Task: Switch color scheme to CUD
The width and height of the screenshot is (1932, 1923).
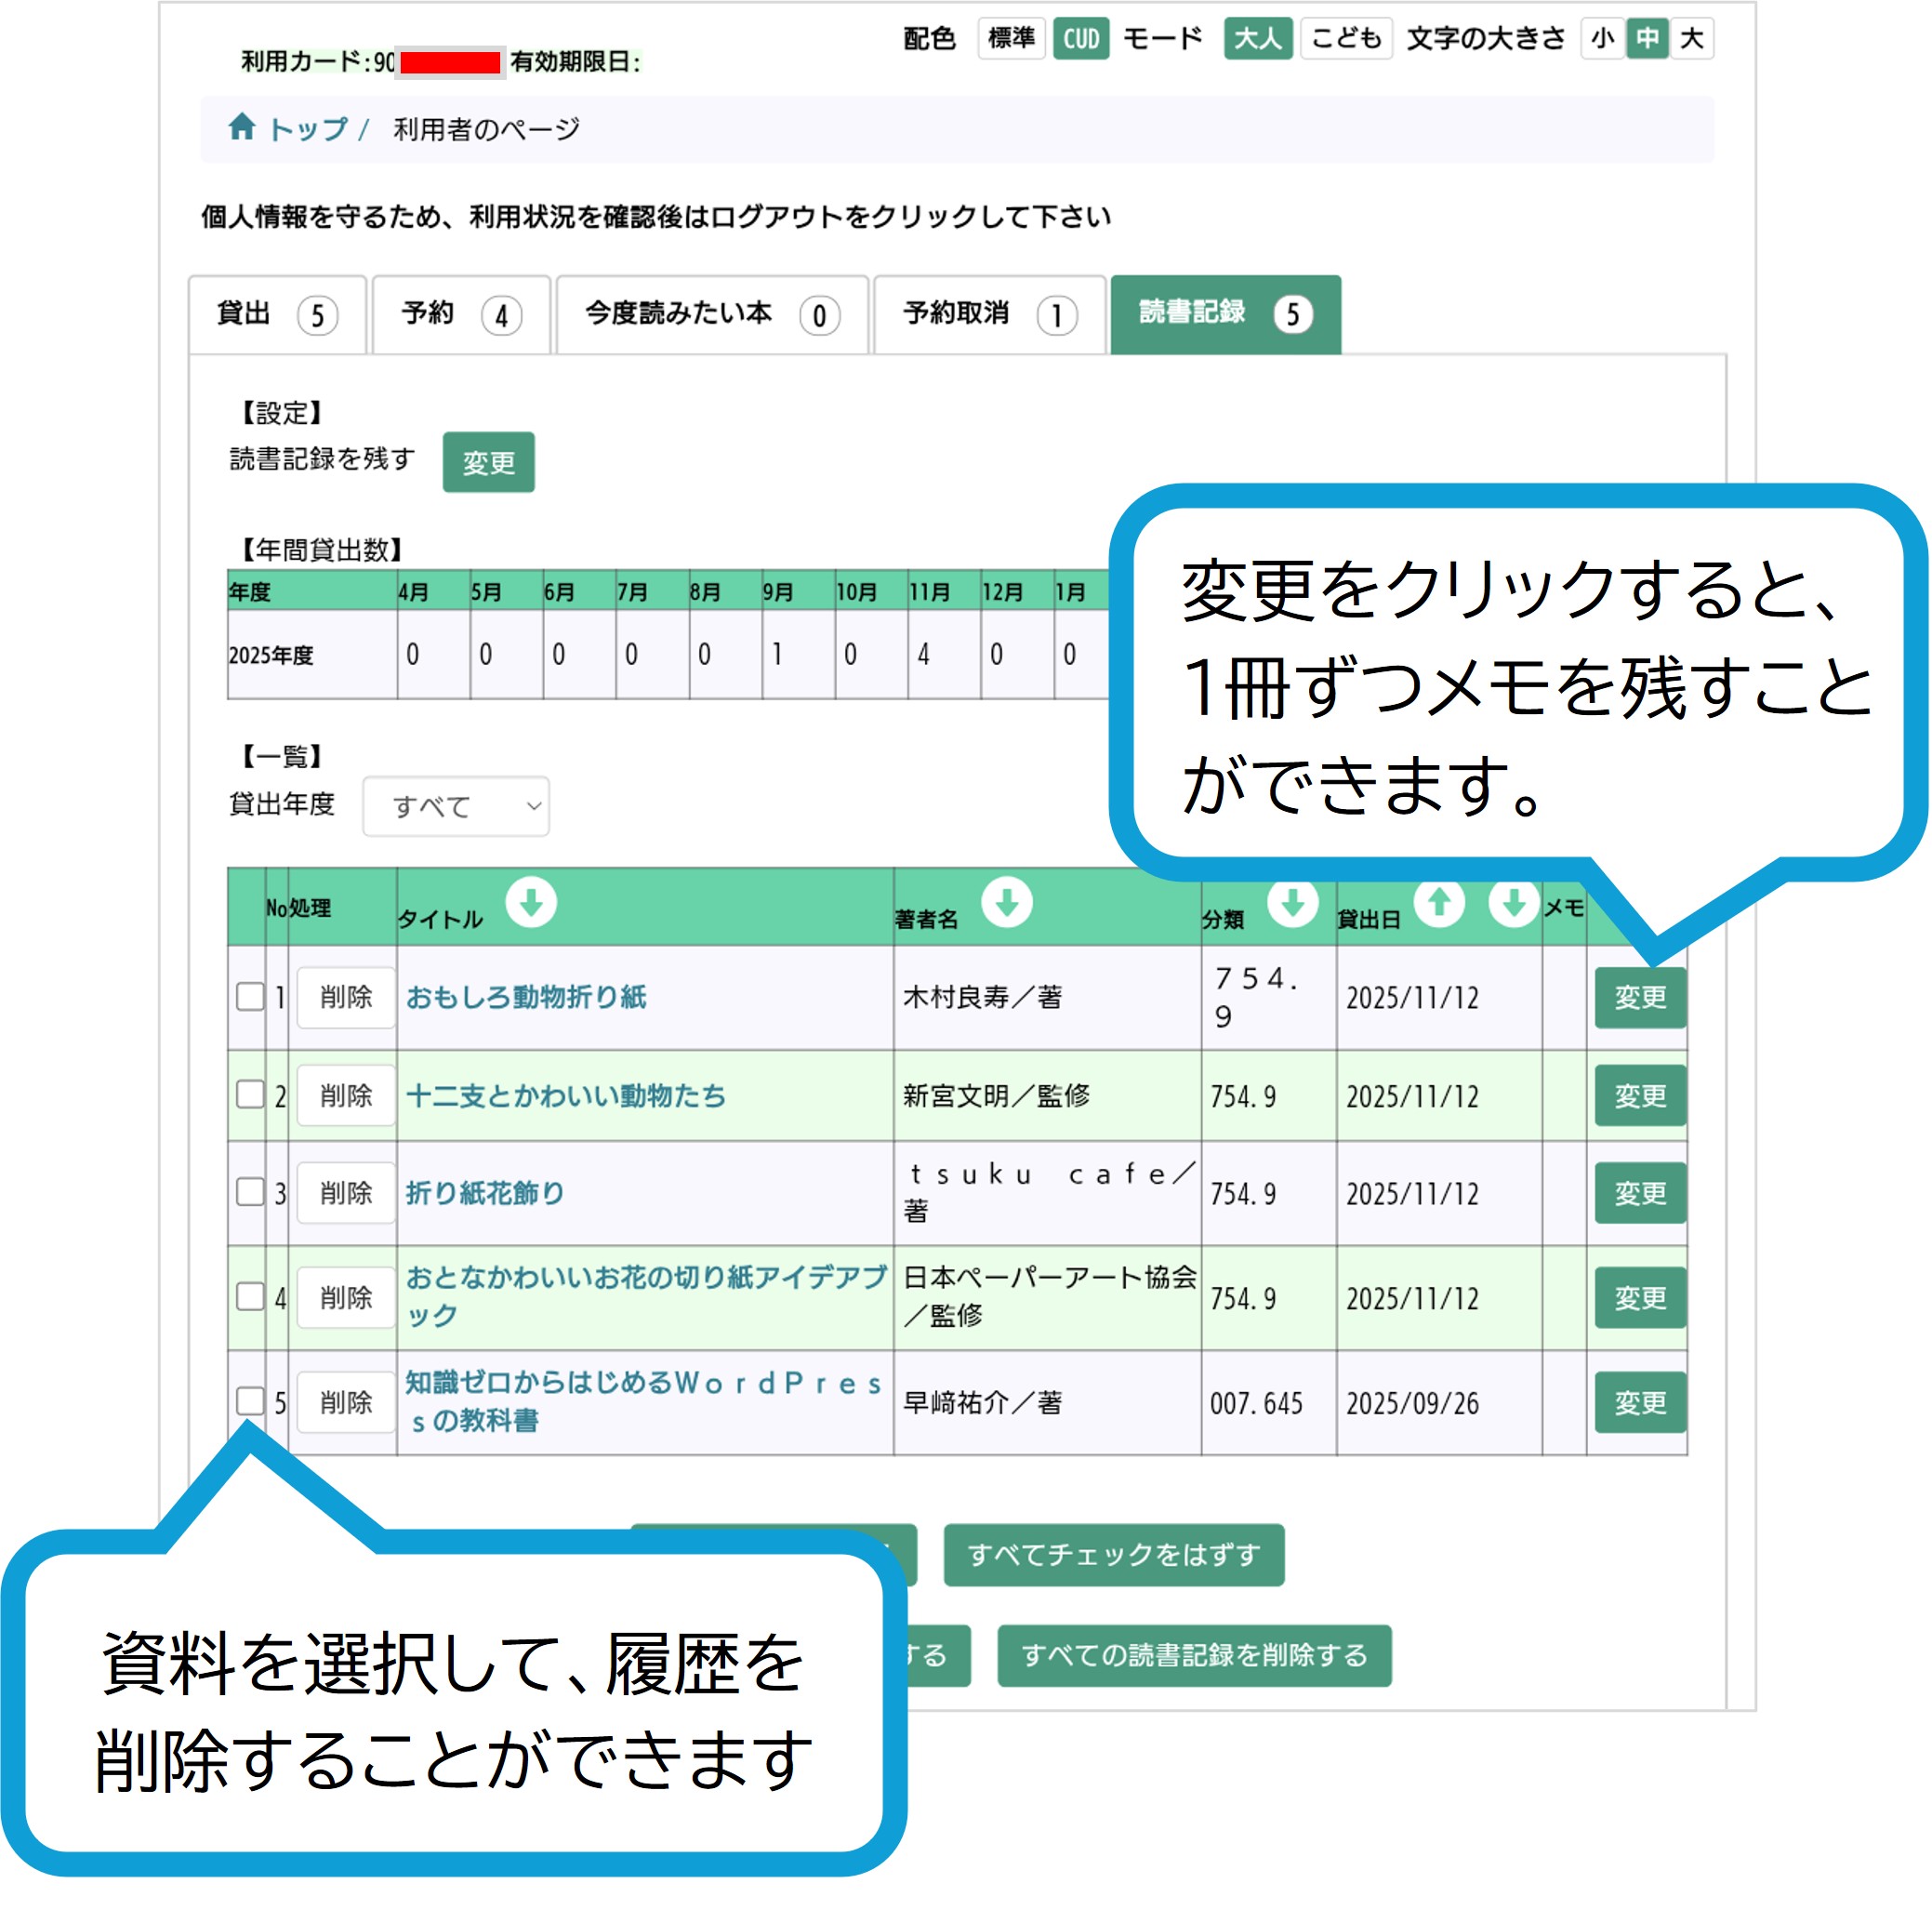Action: coord(1081,39)
